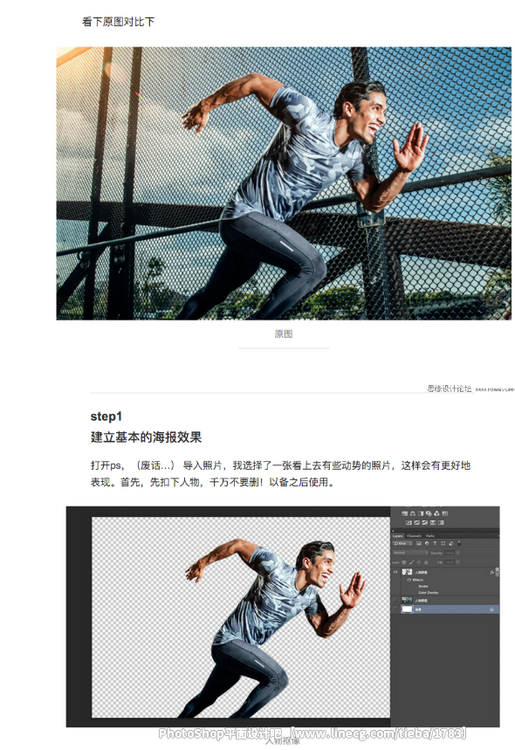Switch to the Layers tab

(x=398, y=536)
